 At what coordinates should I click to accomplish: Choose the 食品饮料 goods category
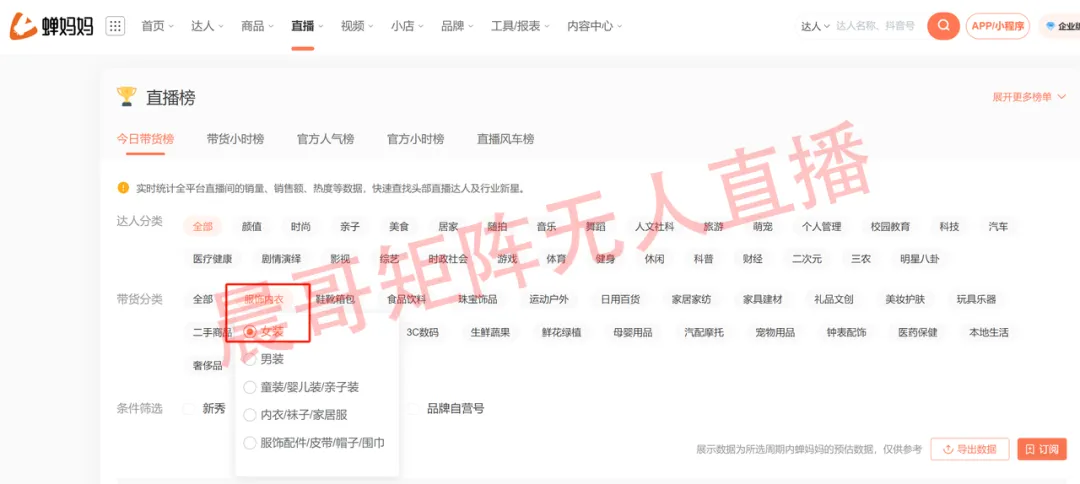pyautogui.click(x=406, y=299)
